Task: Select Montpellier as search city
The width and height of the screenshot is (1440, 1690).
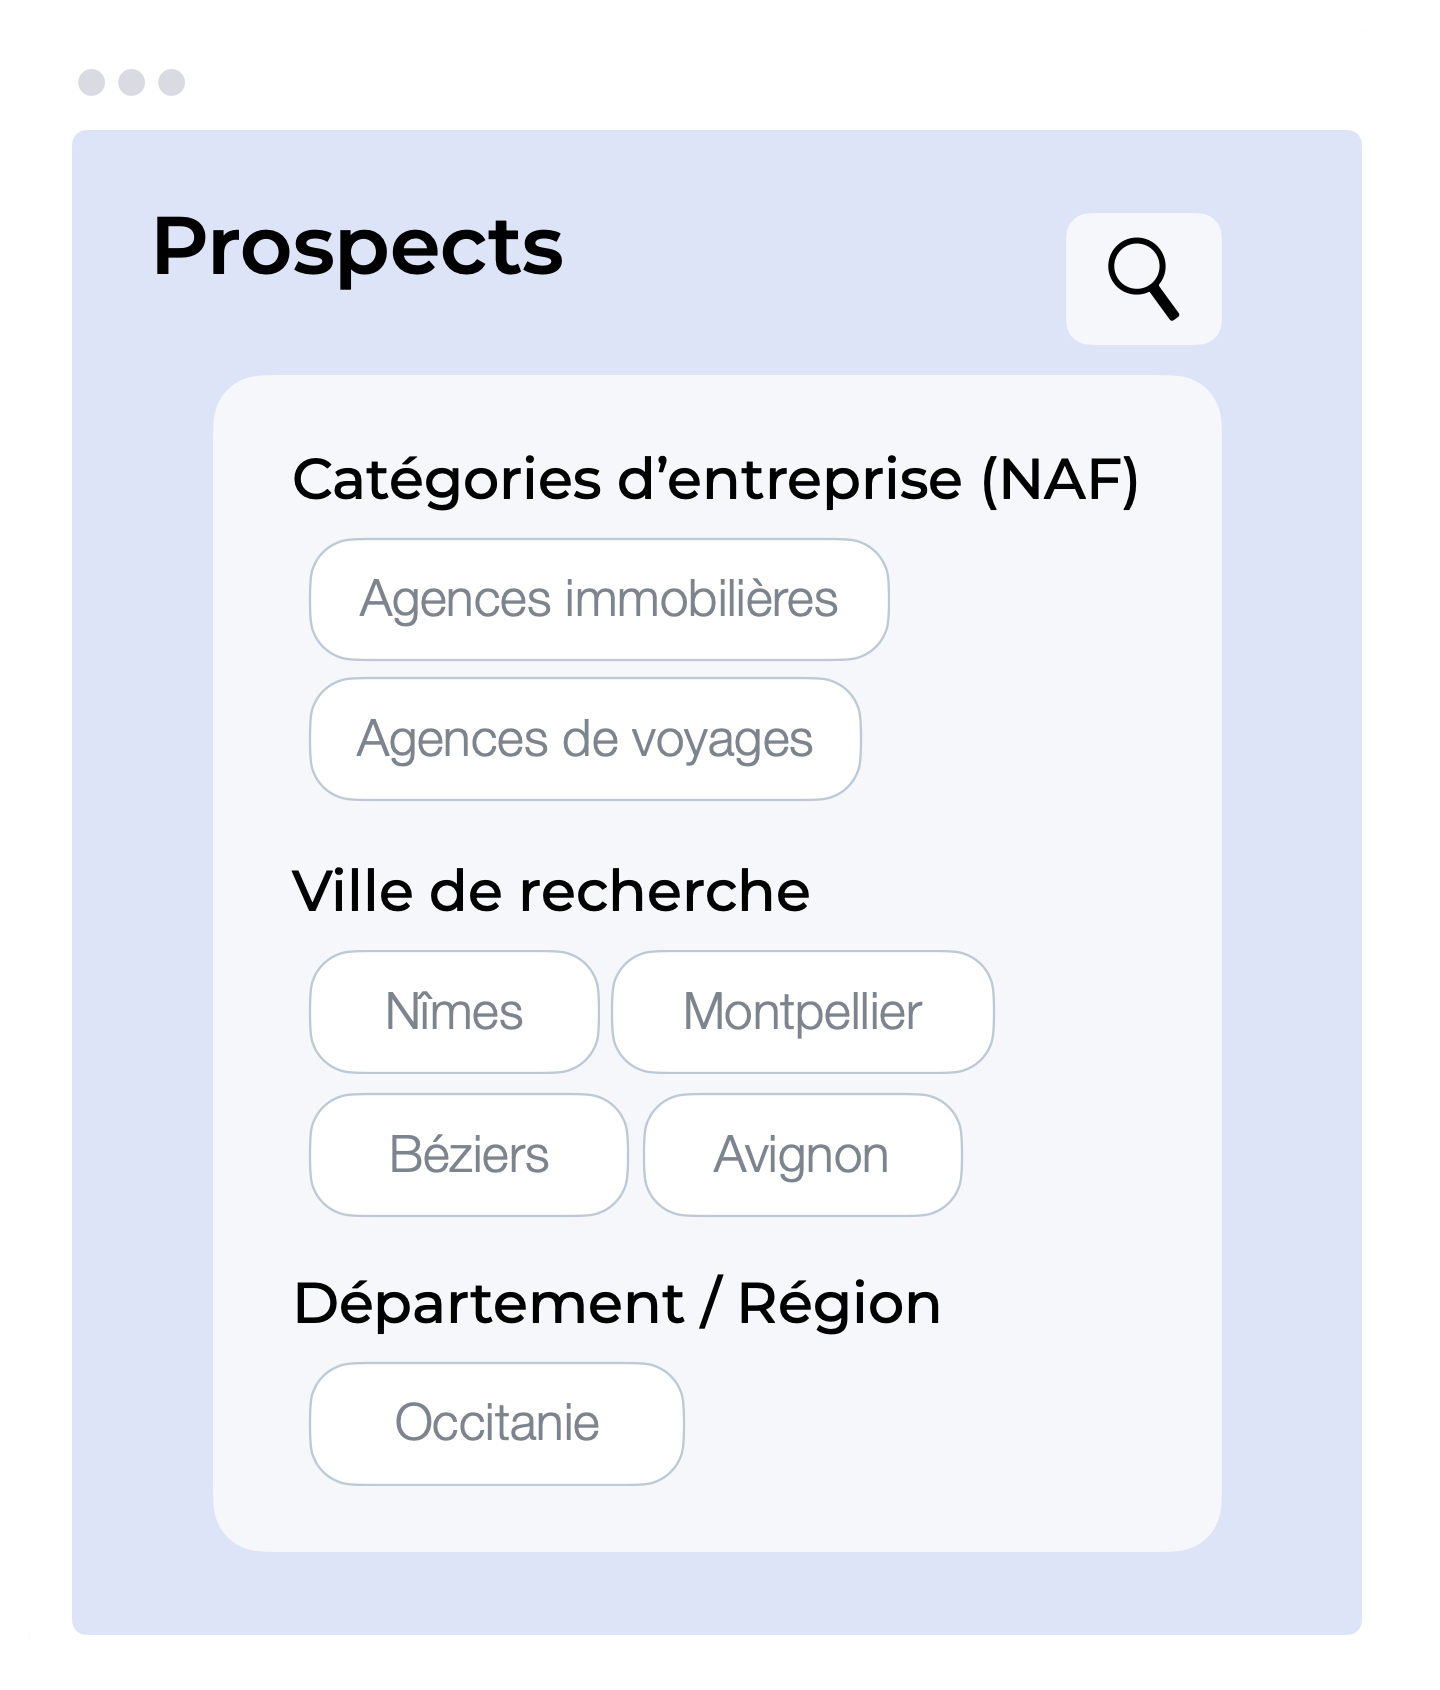Action: pyautogui.click(x=803, y=1012)
